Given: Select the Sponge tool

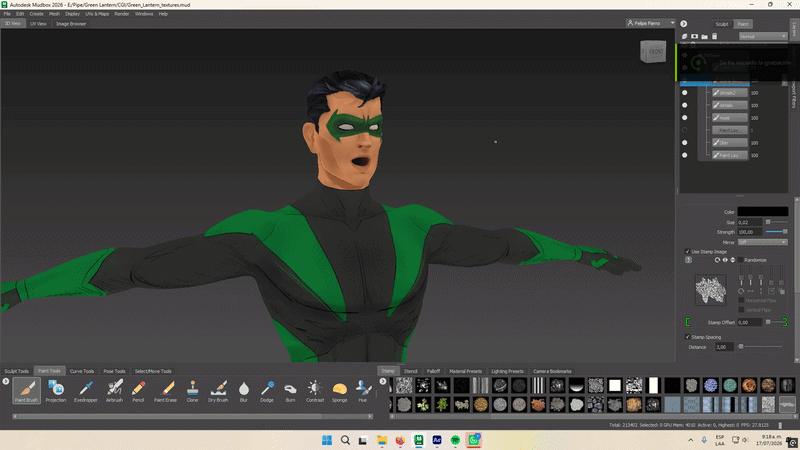Looking at the screenshot, I should (x=340, y=391).
